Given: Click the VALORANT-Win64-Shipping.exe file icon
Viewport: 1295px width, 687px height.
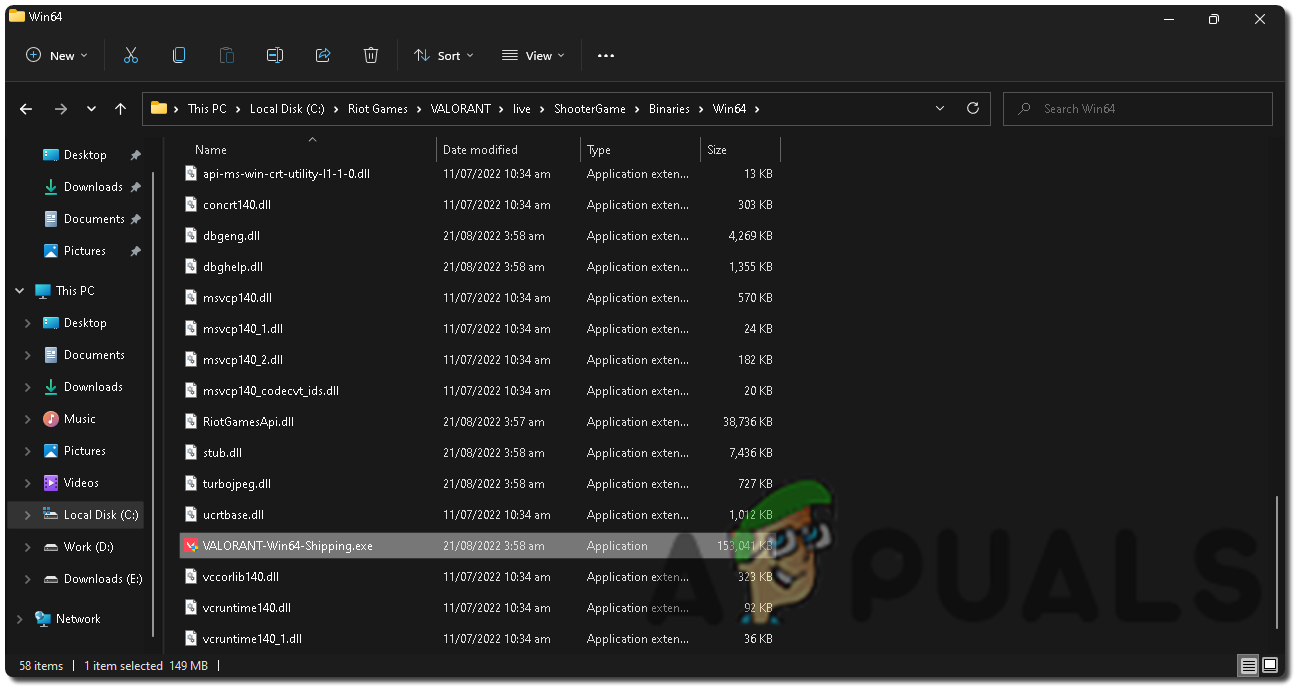Looking at the screenshot, I should click(x=191, y=546).
